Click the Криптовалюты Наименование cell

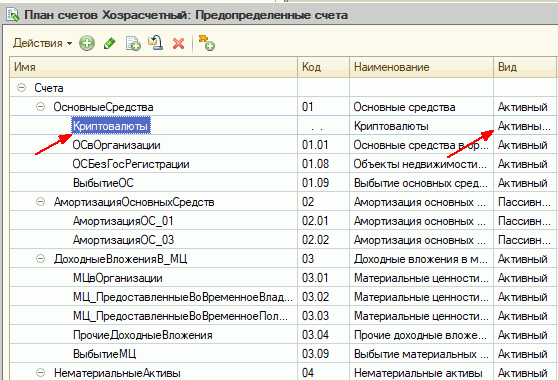pos(421,126)
